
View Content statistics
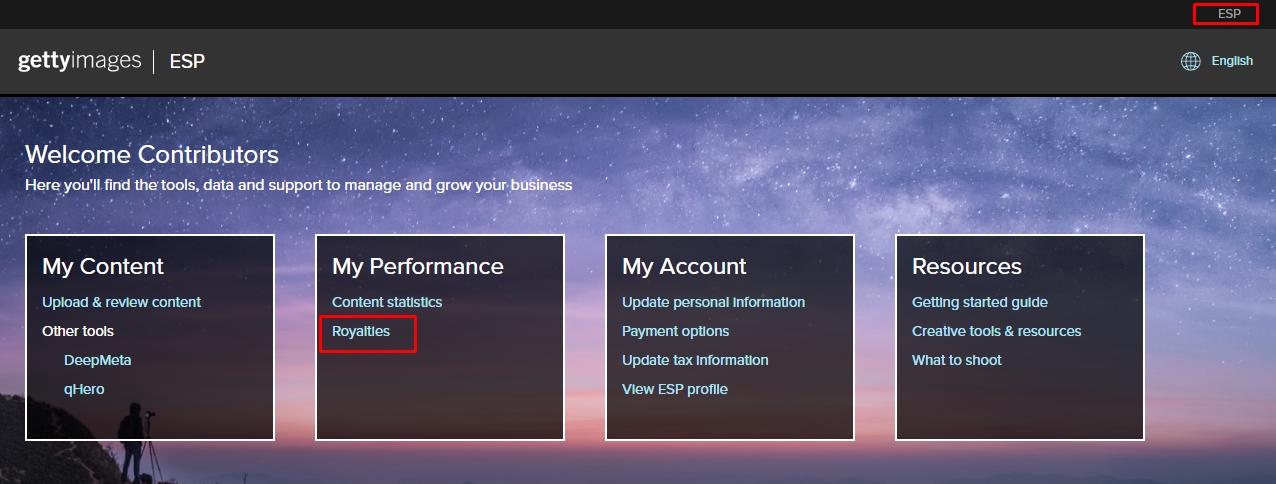pyautogui.click(x=386, y=302)
